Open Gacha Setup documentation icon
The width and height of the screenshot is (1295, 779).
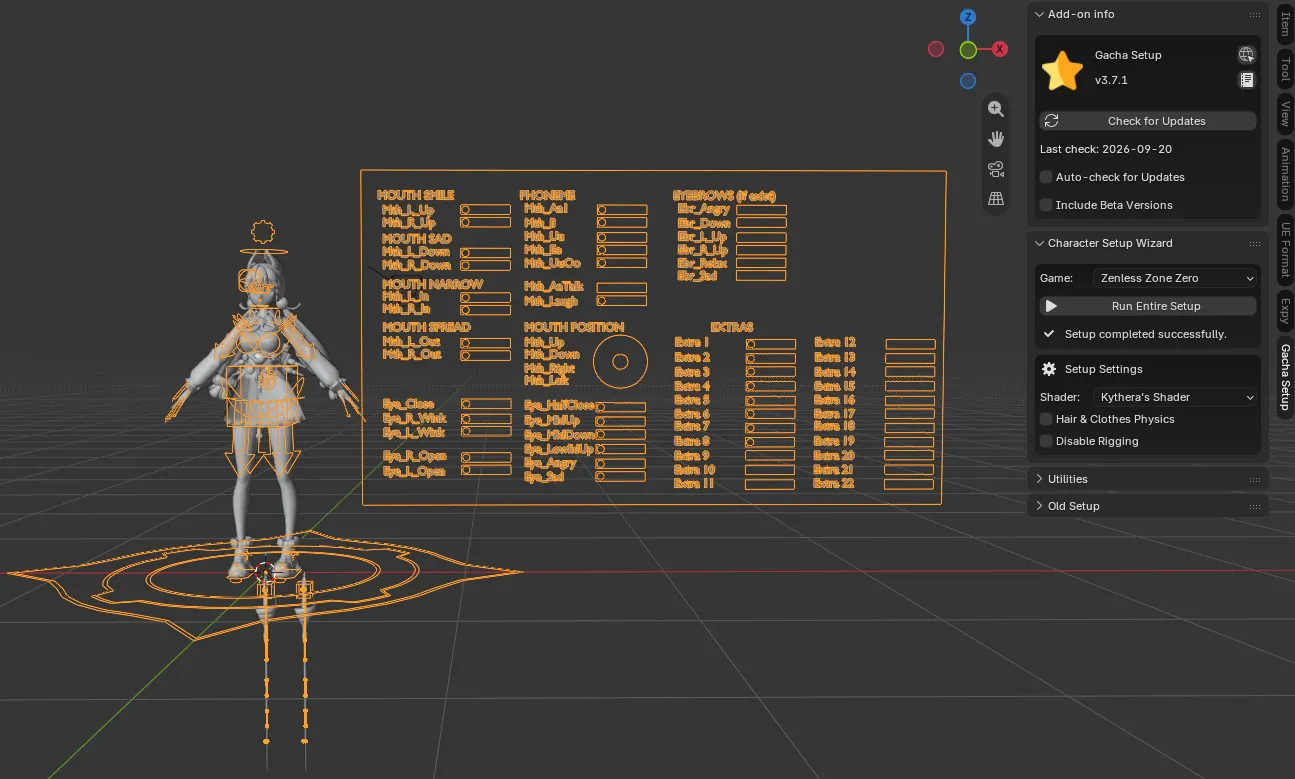[1246, 80]
